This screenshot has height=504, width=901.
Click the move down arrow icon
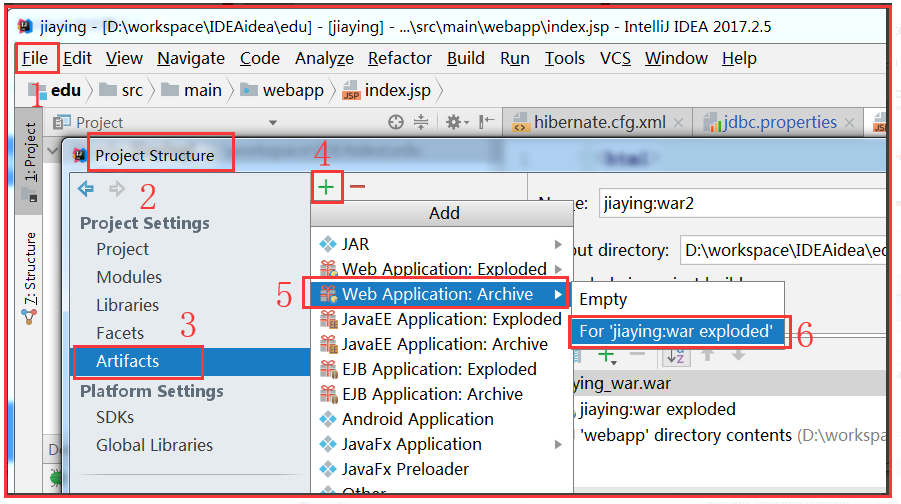pos(739,356)
